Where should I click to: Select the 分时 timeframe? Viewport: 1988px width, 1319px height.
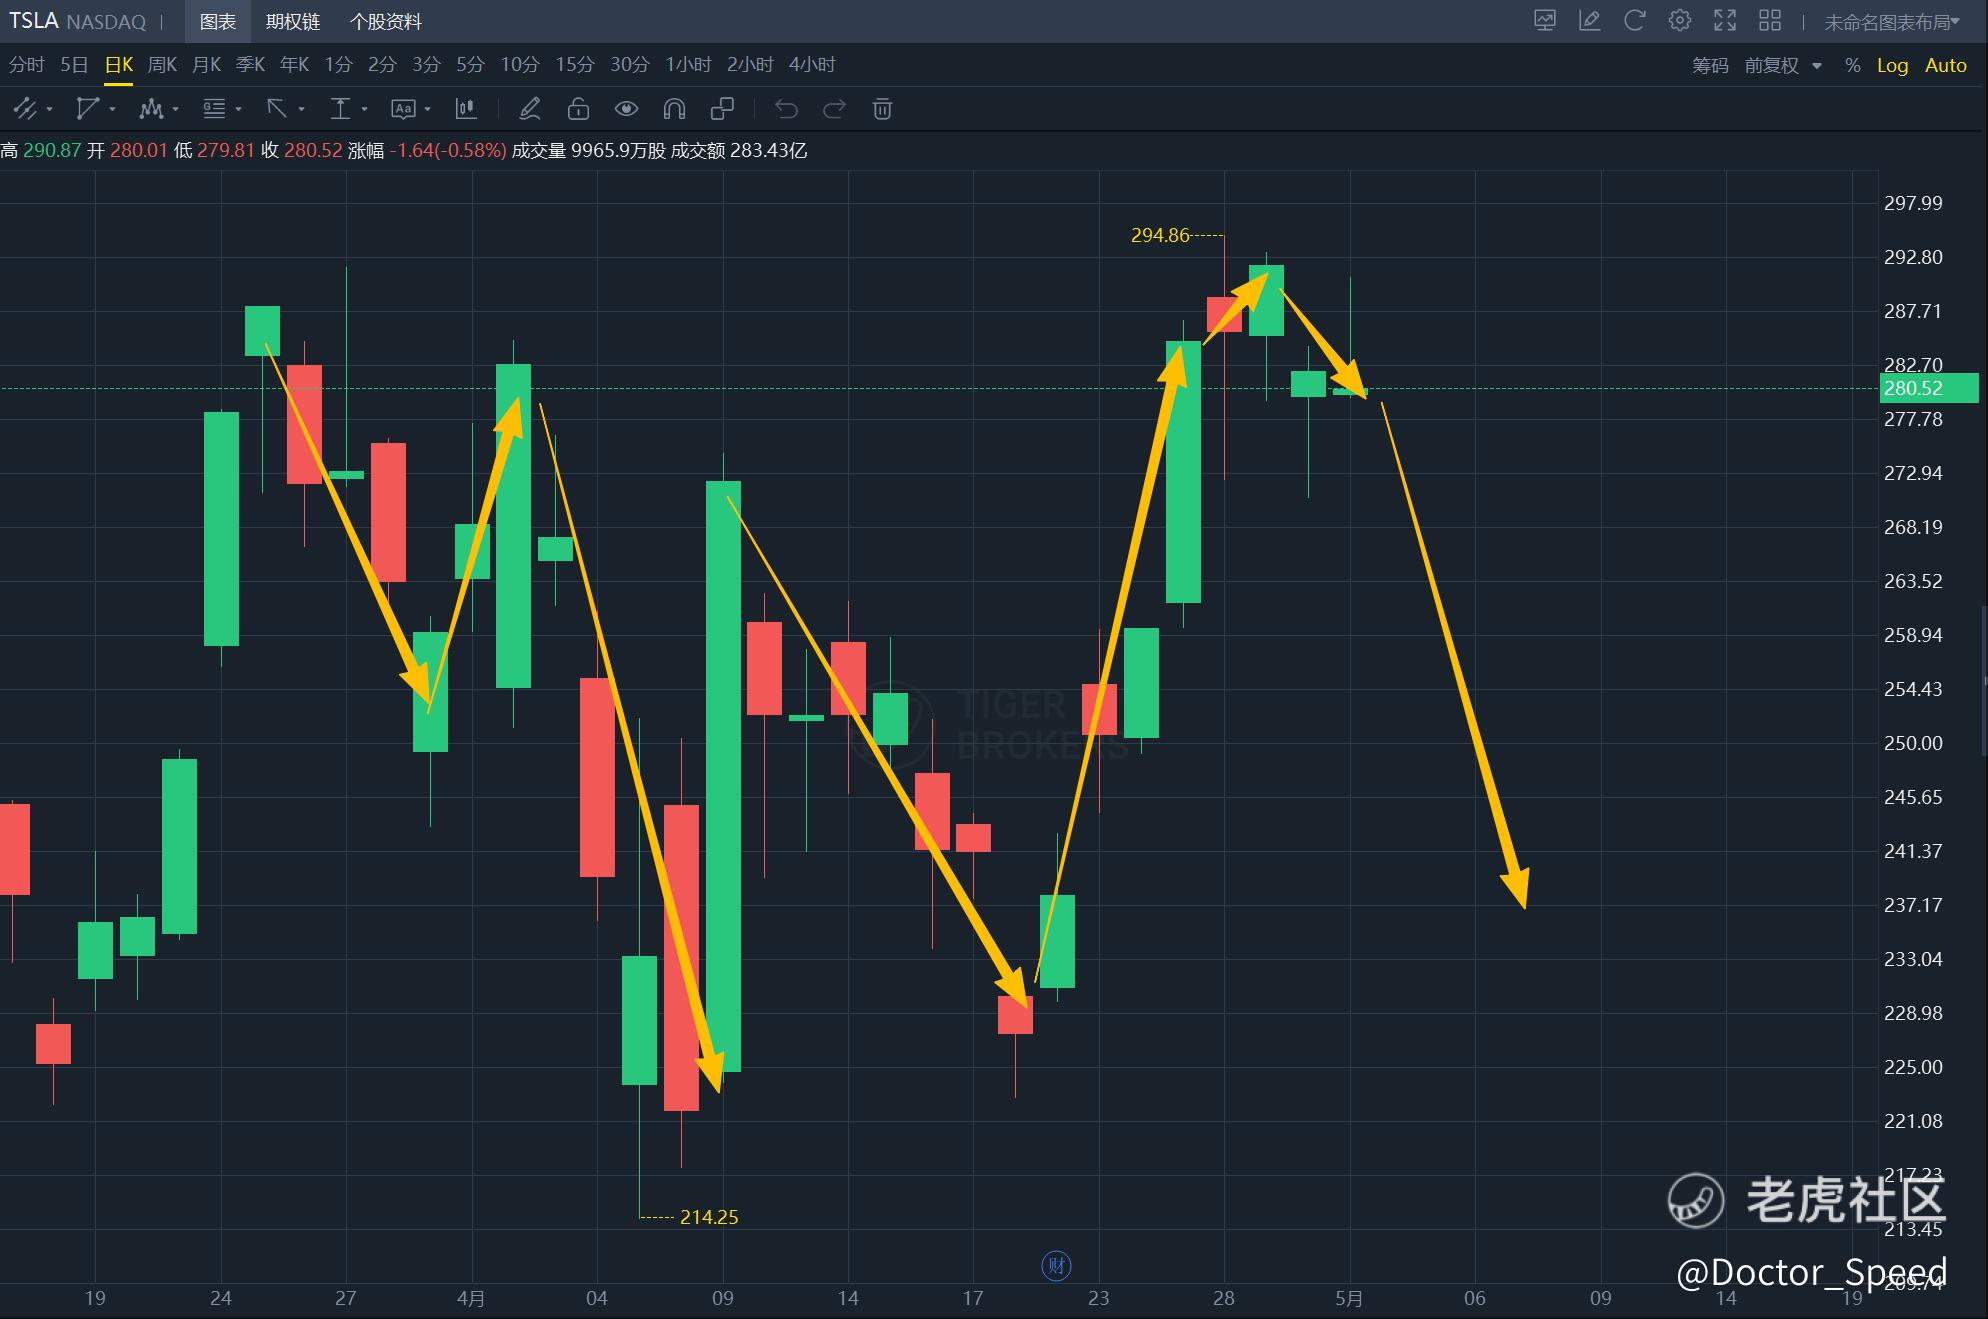click(x=27, y=65)
